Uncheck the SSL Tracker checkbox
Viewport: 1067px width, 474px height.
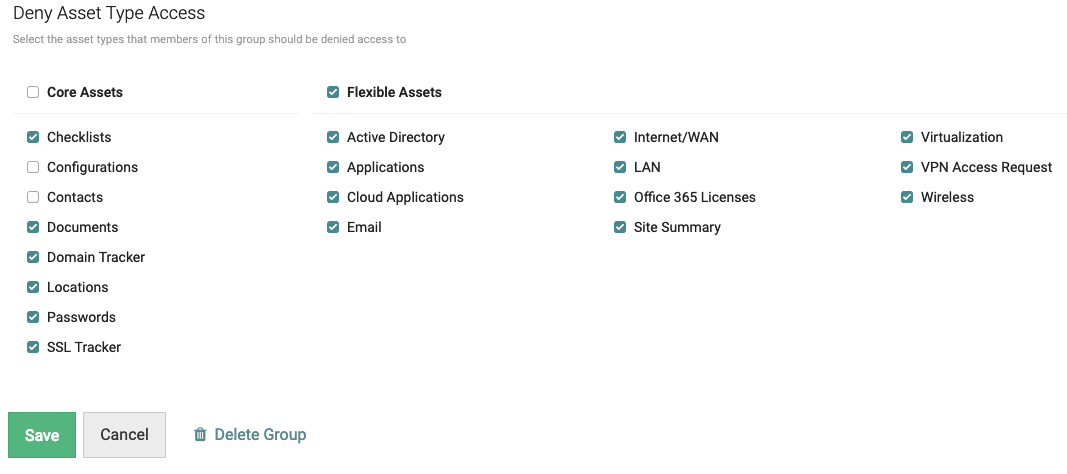coord(33,347)
